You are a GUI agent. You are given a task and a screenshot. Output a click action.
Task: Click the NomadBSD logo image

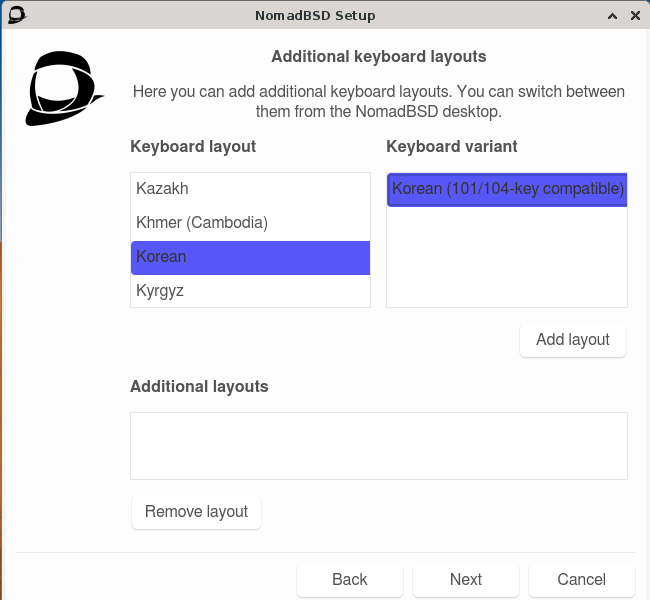(64, 88)
